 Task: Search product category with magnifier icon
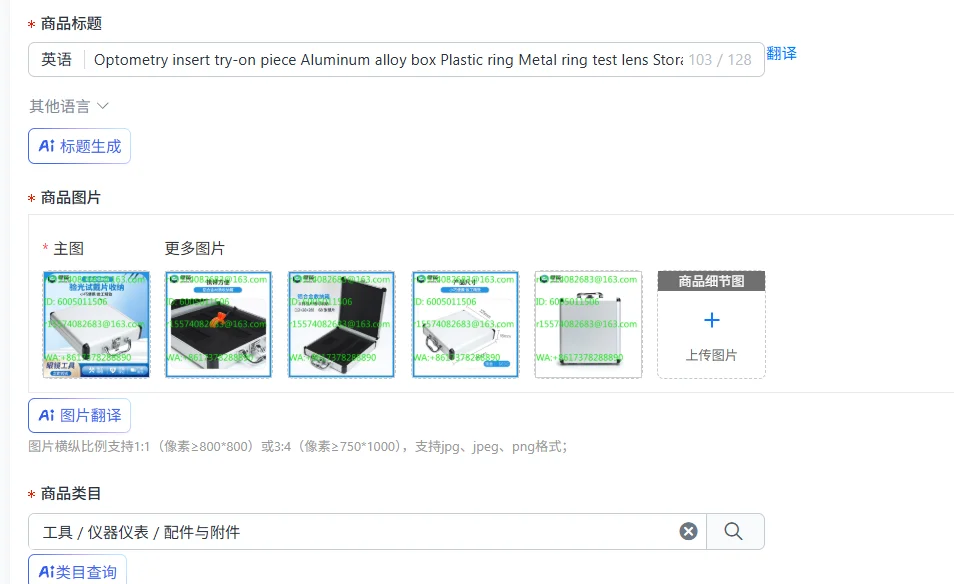click(734, 532)
